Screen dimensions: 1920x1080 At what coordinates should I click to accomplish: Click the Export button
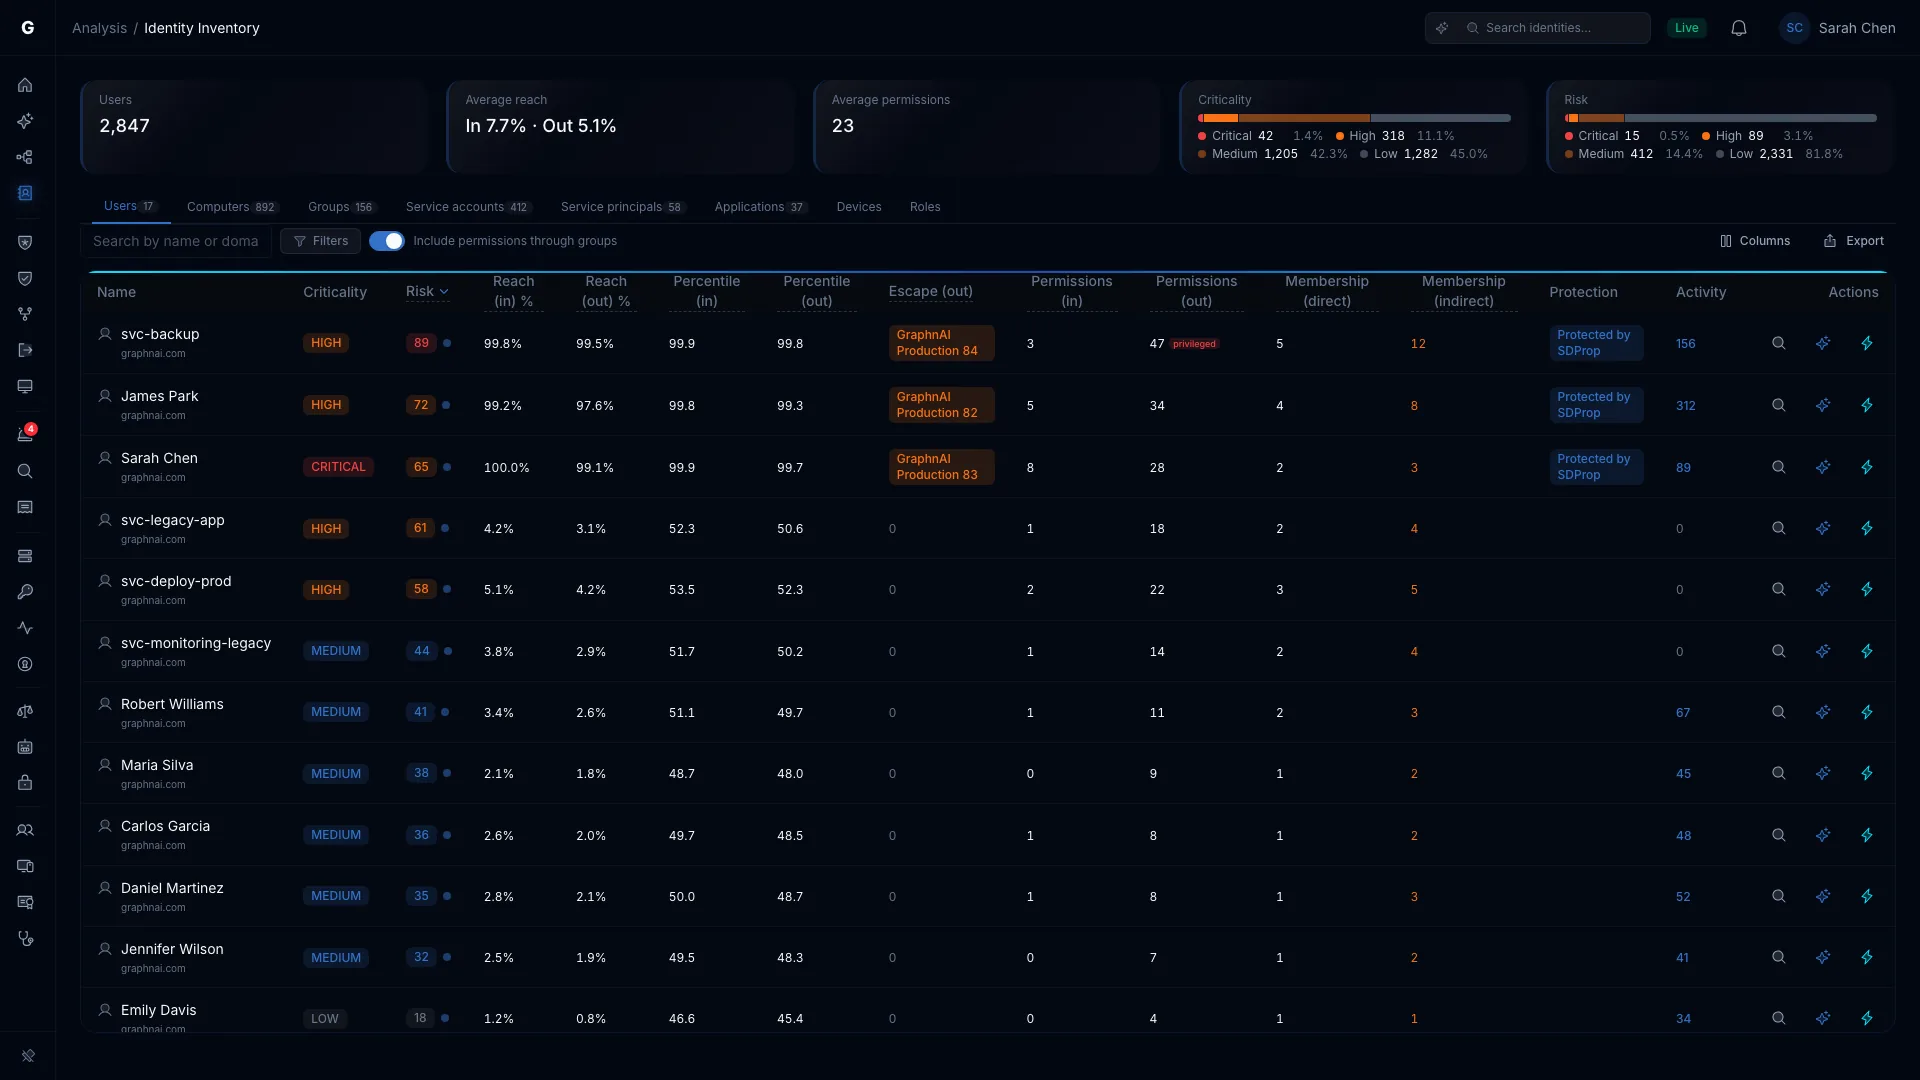tap(1854, 241)
